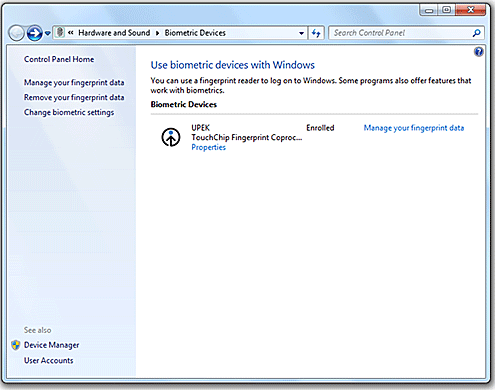Expand the double-chevron breadcrumb overflow
Viewport: 495px width, 390px height.
click(x=71, y=33)
